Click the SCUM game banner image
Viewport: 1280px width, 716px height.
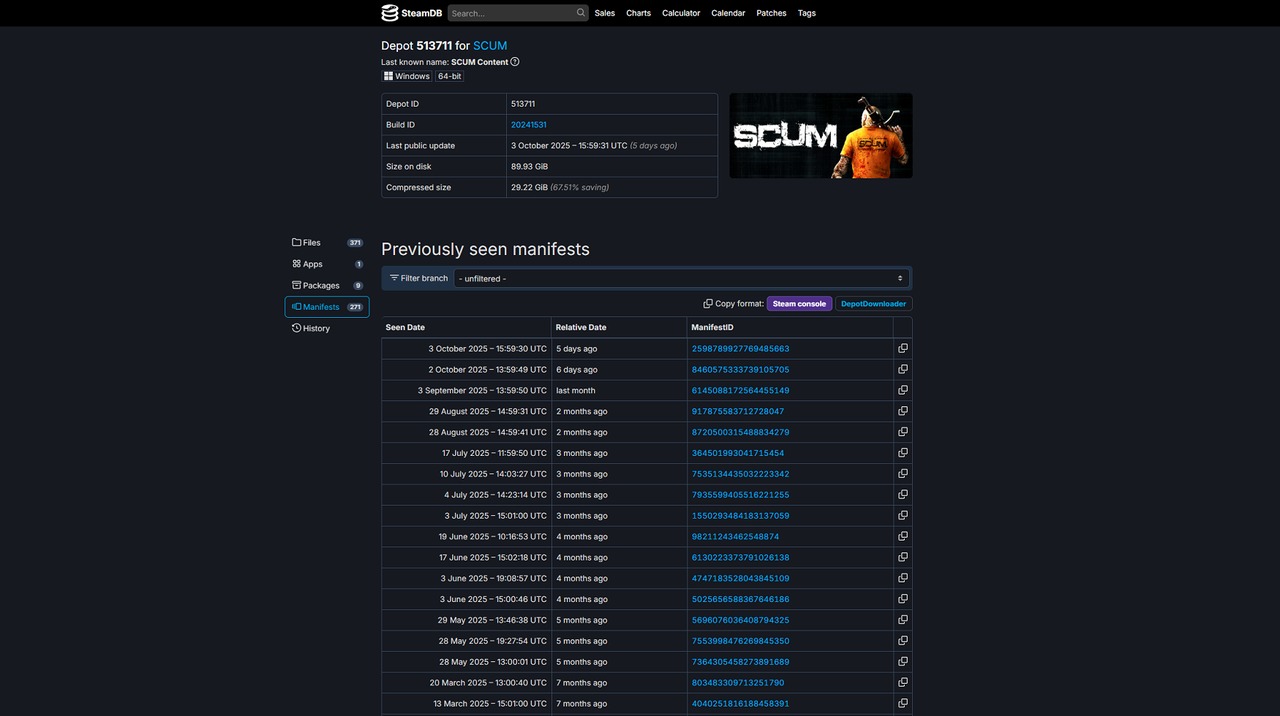[x=820, y=136]
